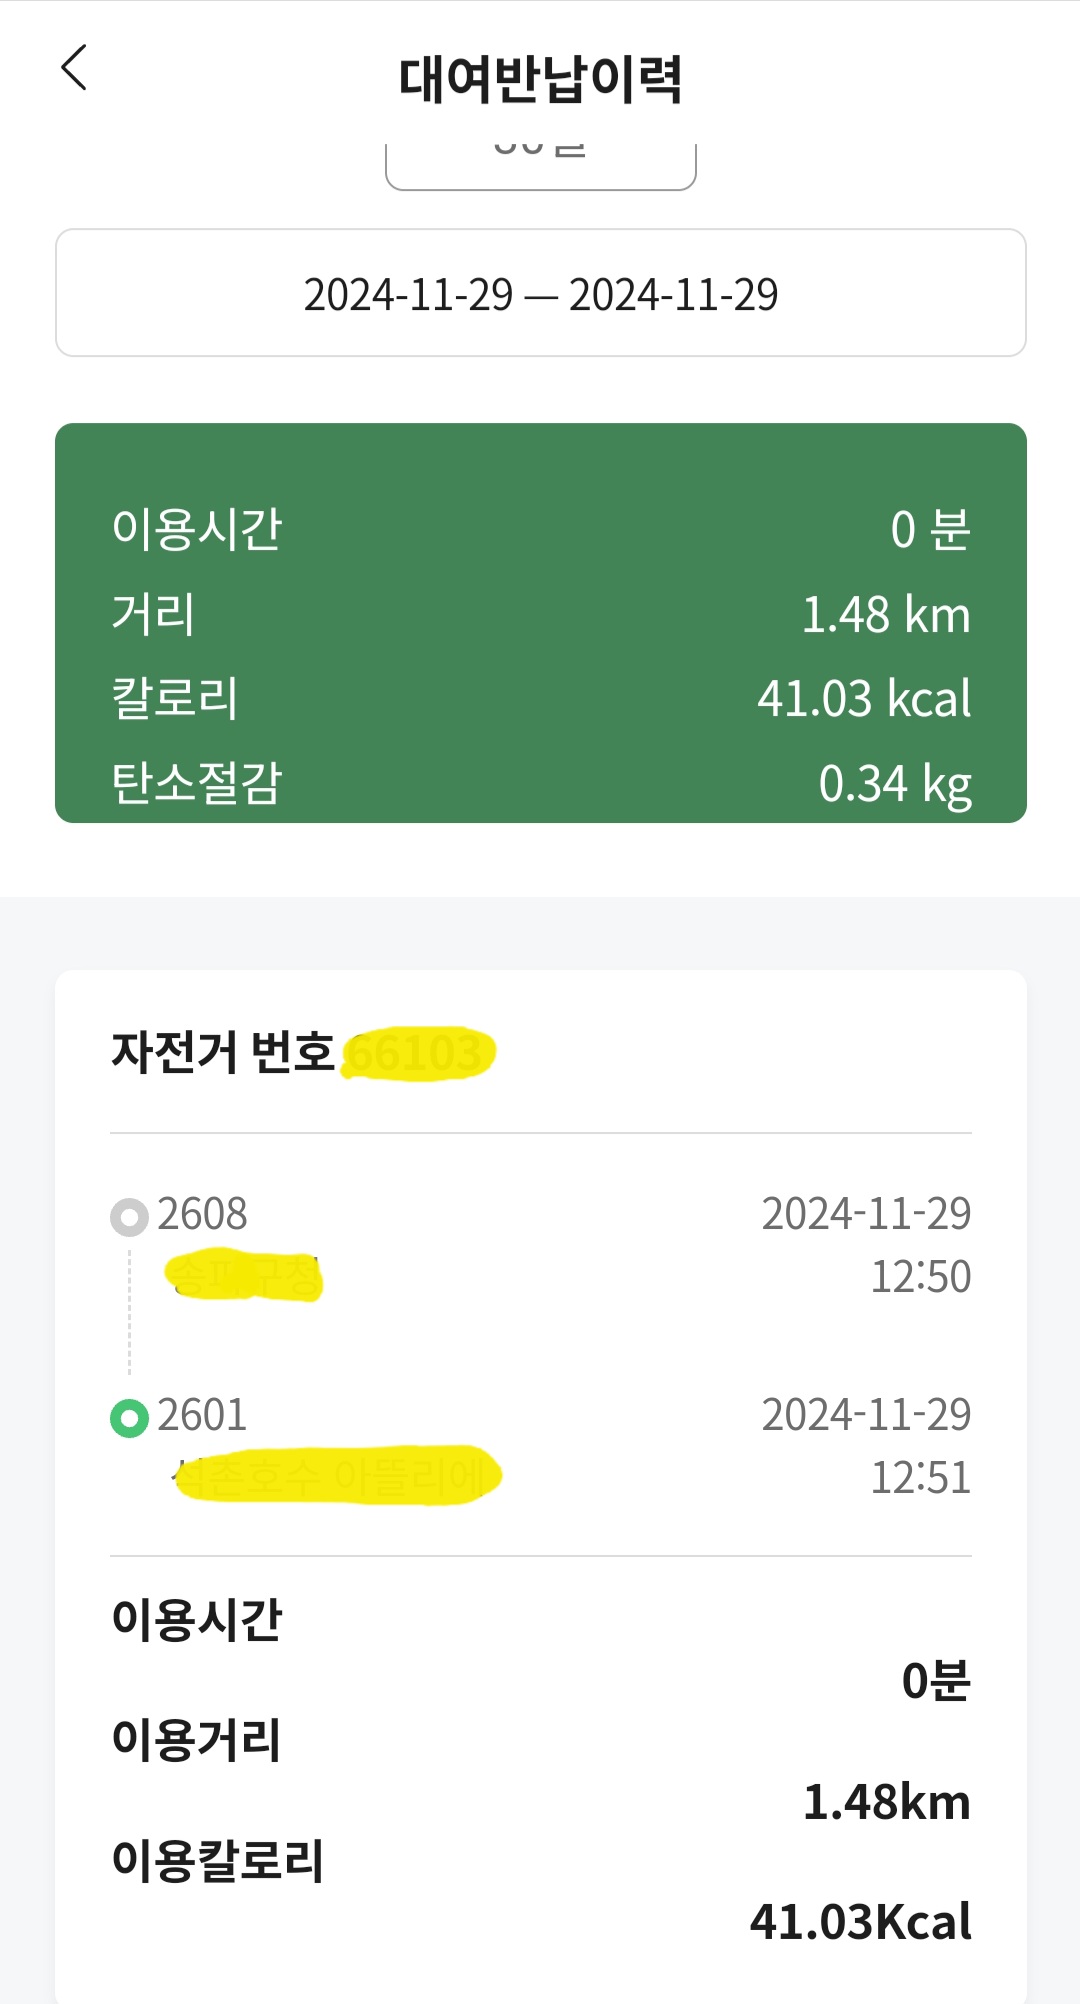Image resolution: width=1080 pixels, height=2004 pixels.
Task: Select the 탄소절감 0.34 kg value
Action: [895, 783]
